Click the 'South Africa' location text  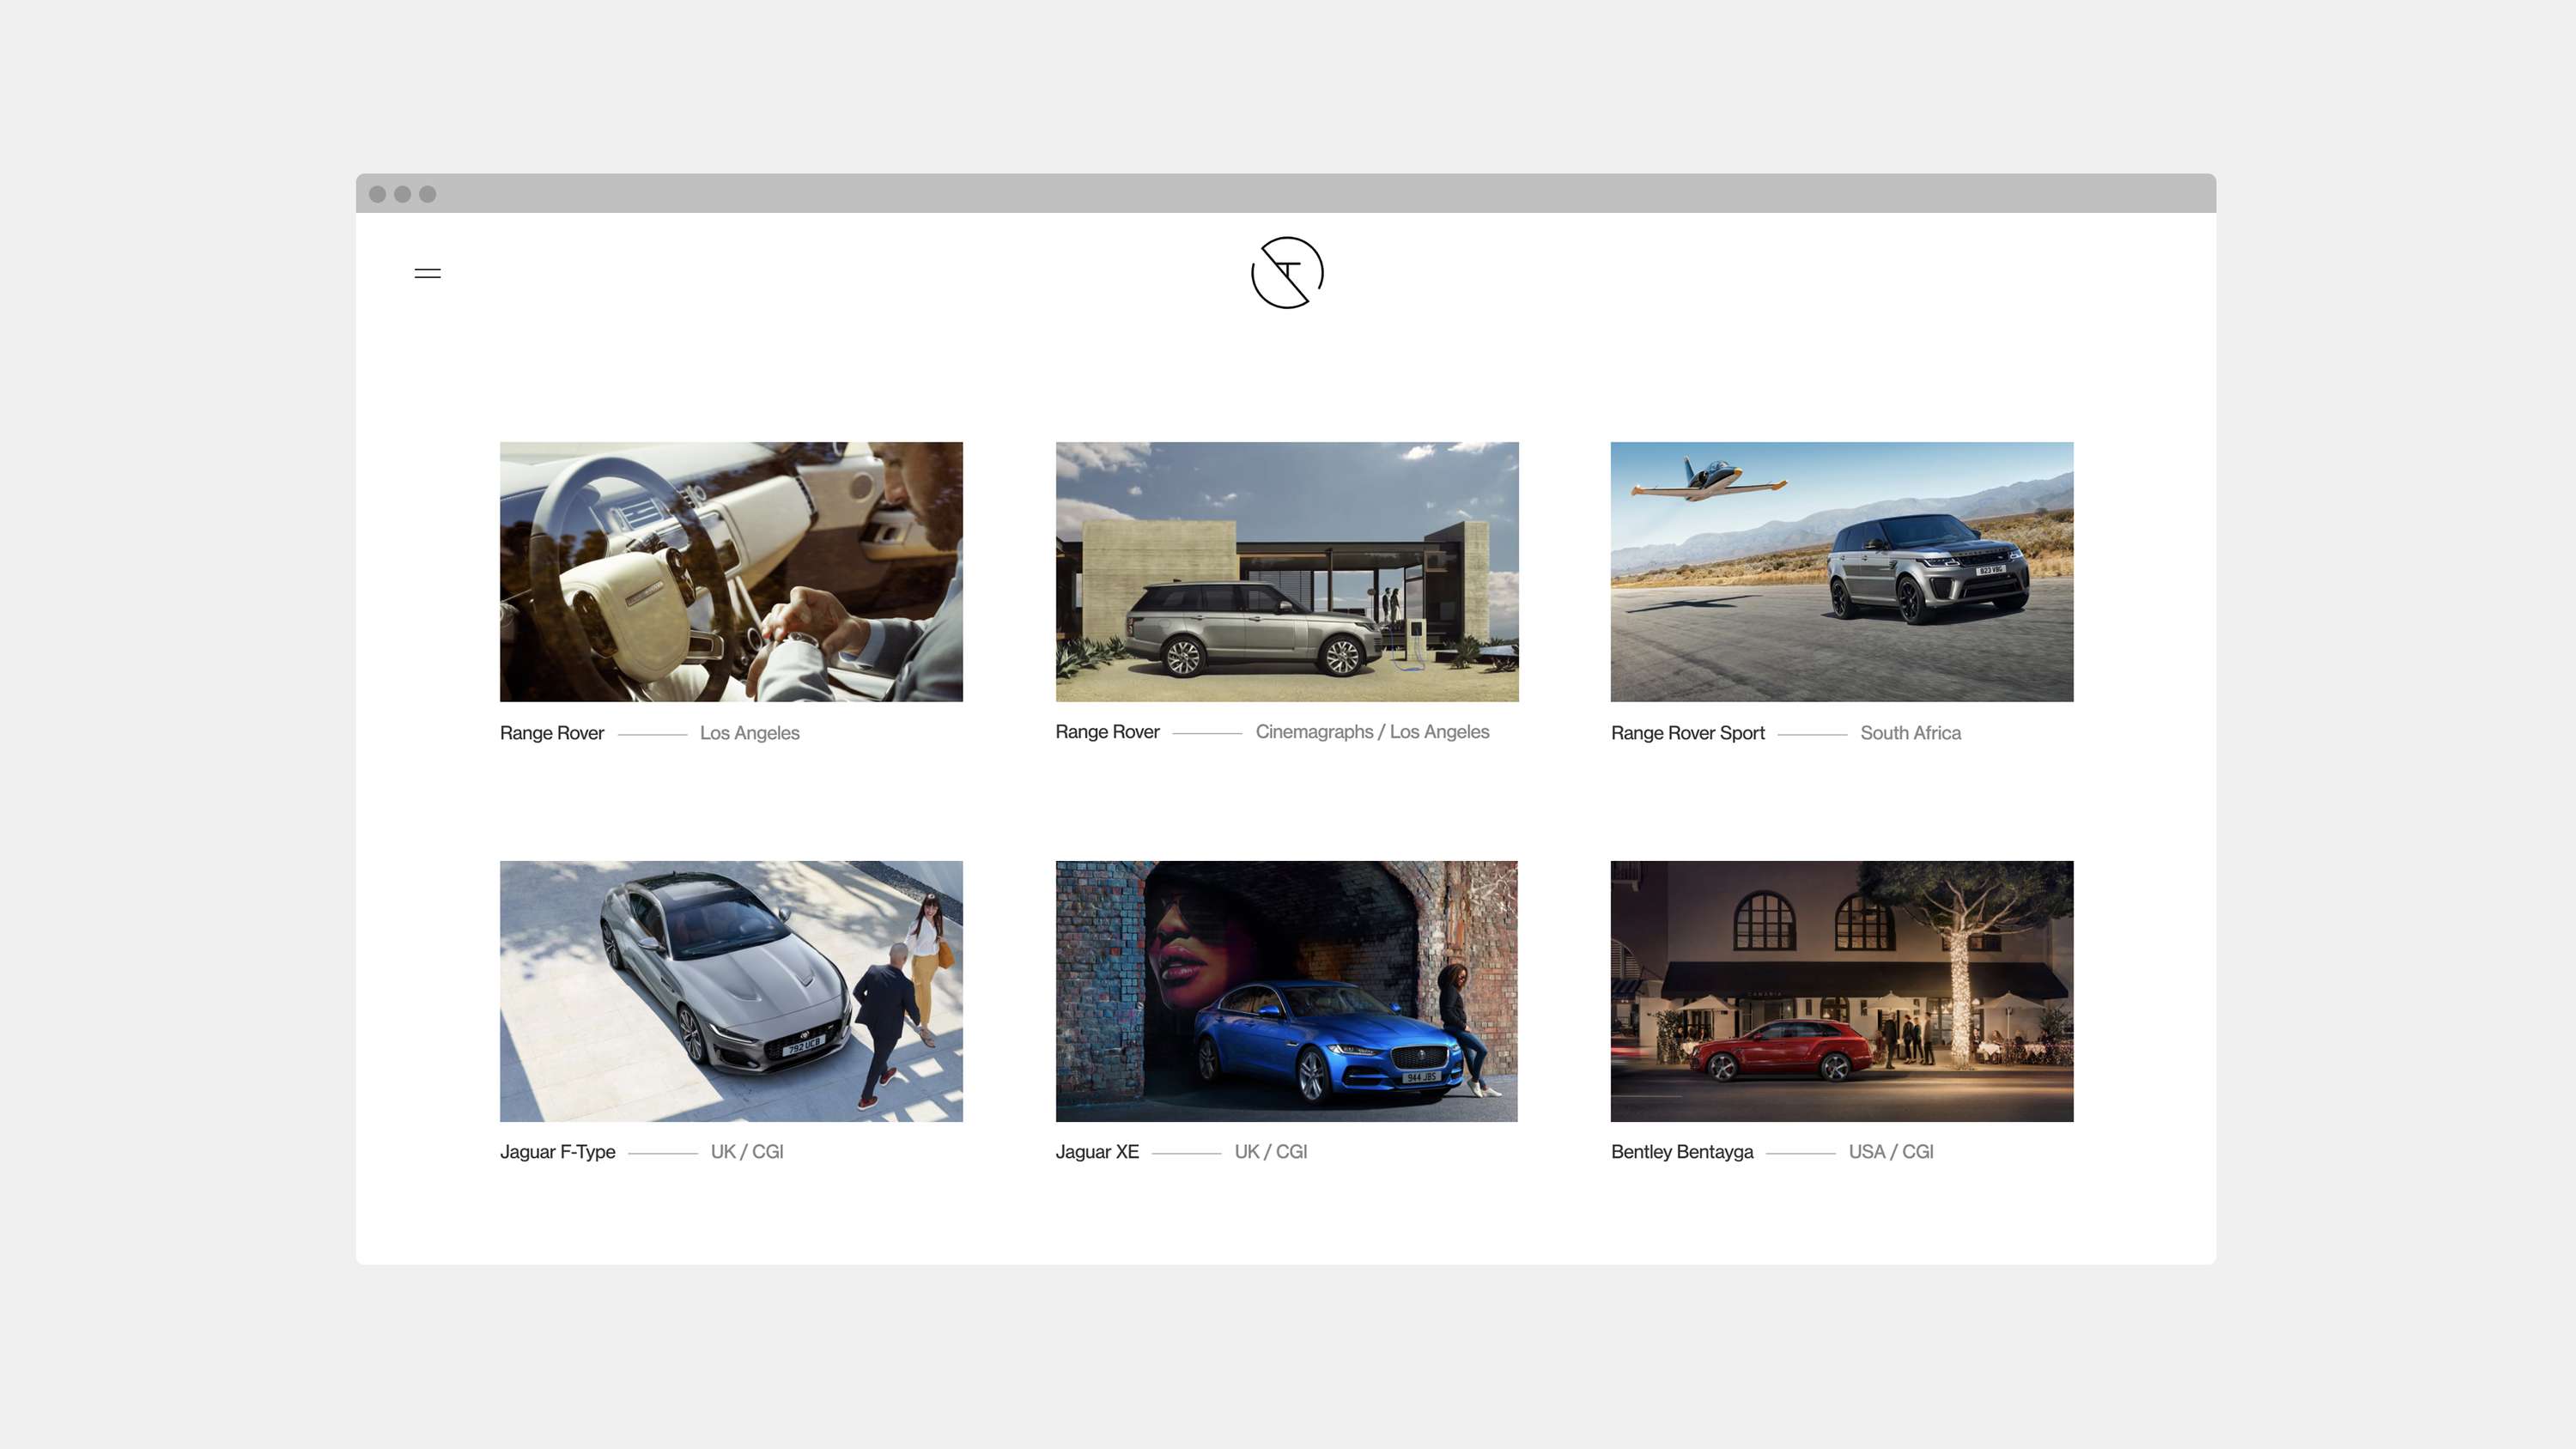click(1910, 733)
